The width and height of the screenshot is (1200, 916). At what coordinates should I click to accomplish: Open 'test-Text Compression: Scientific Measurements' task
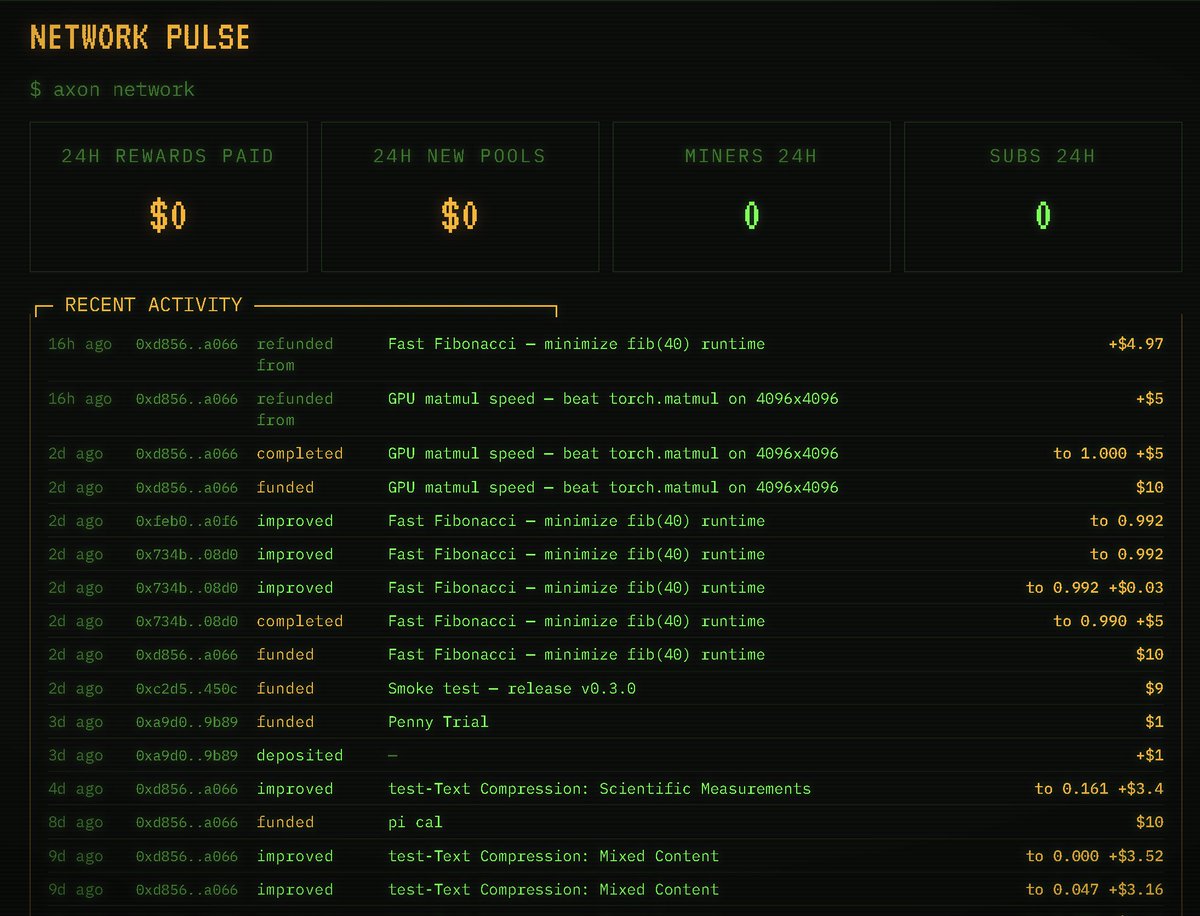click(x=599, y=789)
